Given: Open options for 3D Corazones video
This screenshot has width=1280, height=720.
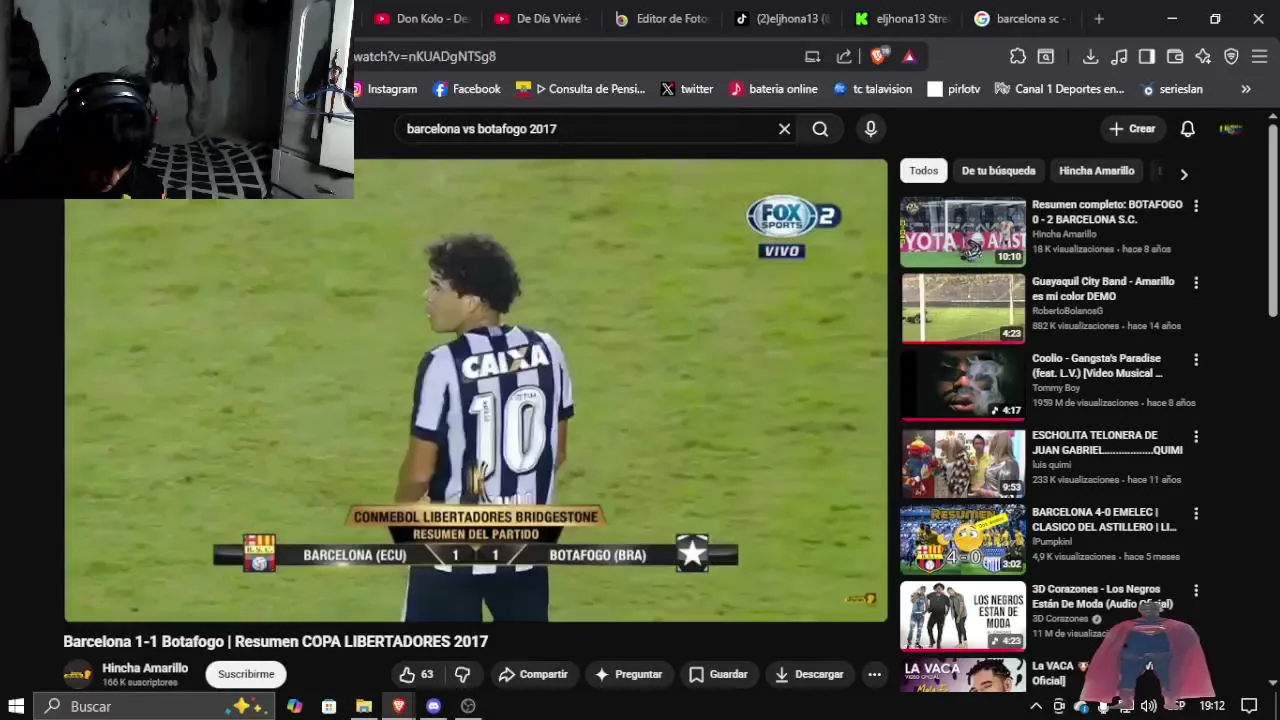Looking at the screenshot, I should coord(1196,591).
